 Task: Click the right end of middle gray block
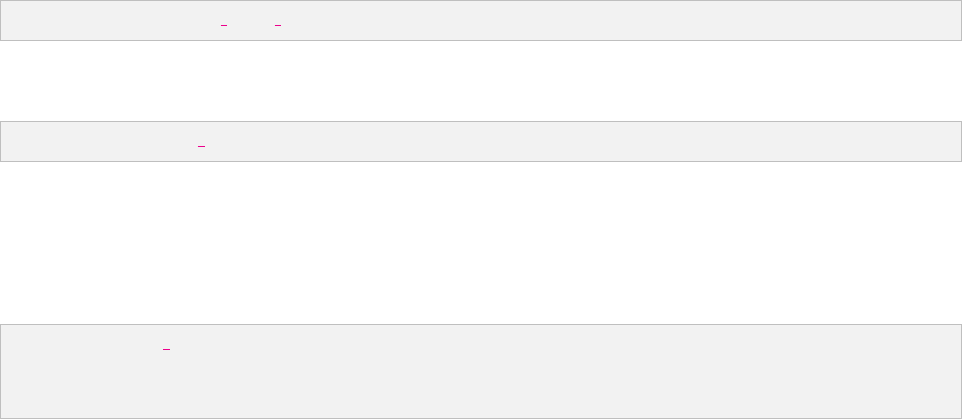click(948, 142)
